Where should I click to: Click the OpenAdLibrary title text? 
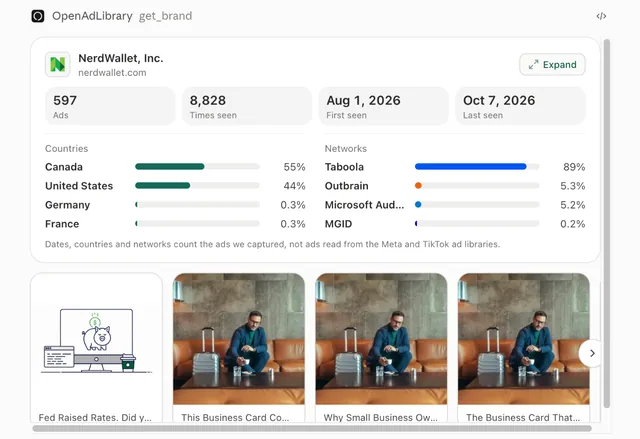coord(92,16)
